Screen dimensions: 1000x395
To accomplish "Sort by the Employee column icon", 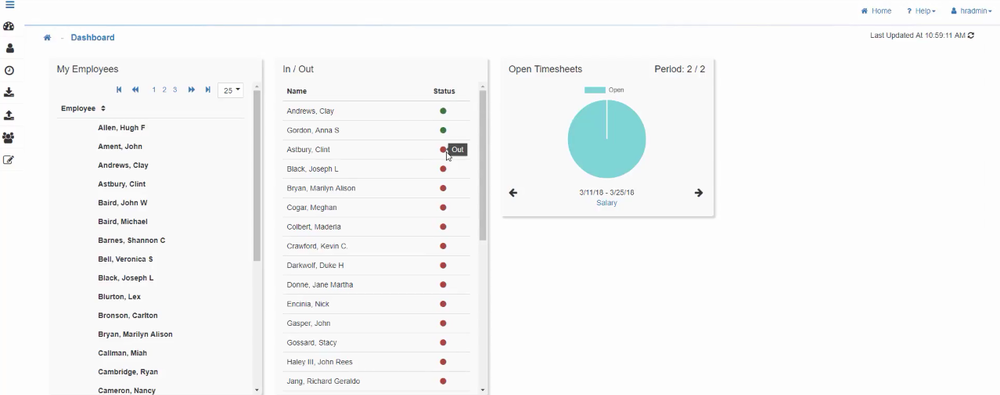I will [x=103, y=108].
